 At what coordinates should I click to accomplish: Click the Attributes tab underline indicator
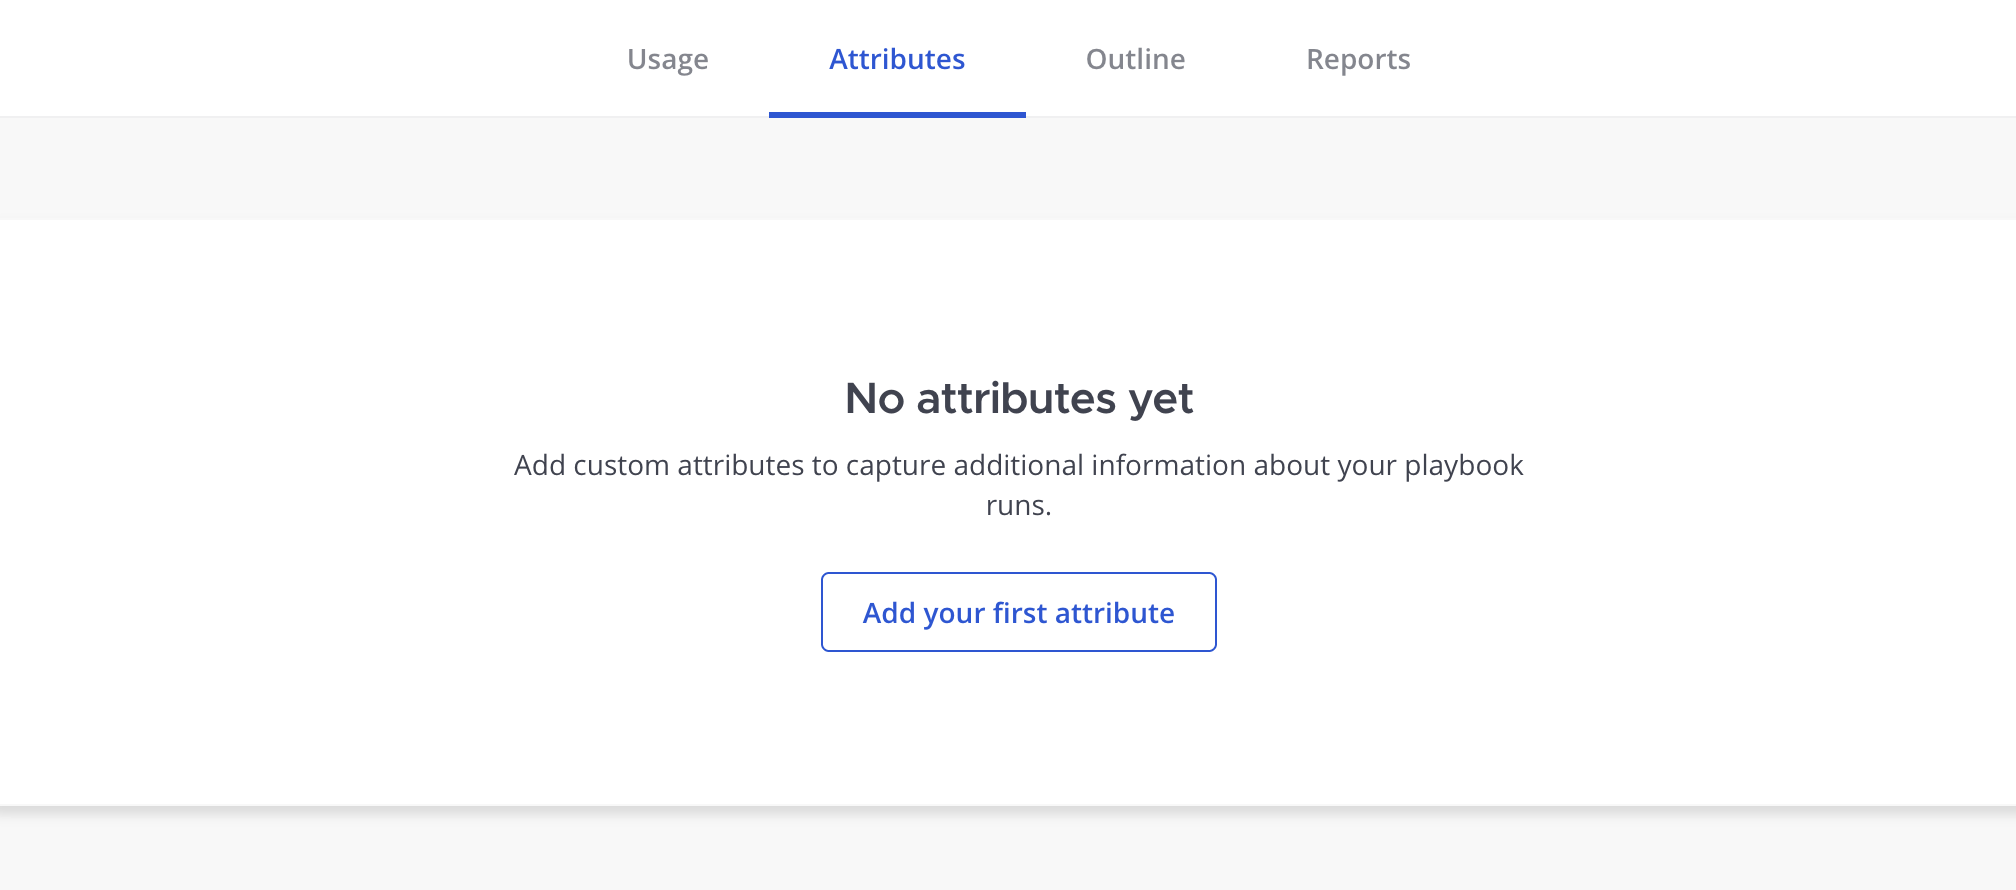click(x=896, y=117)
